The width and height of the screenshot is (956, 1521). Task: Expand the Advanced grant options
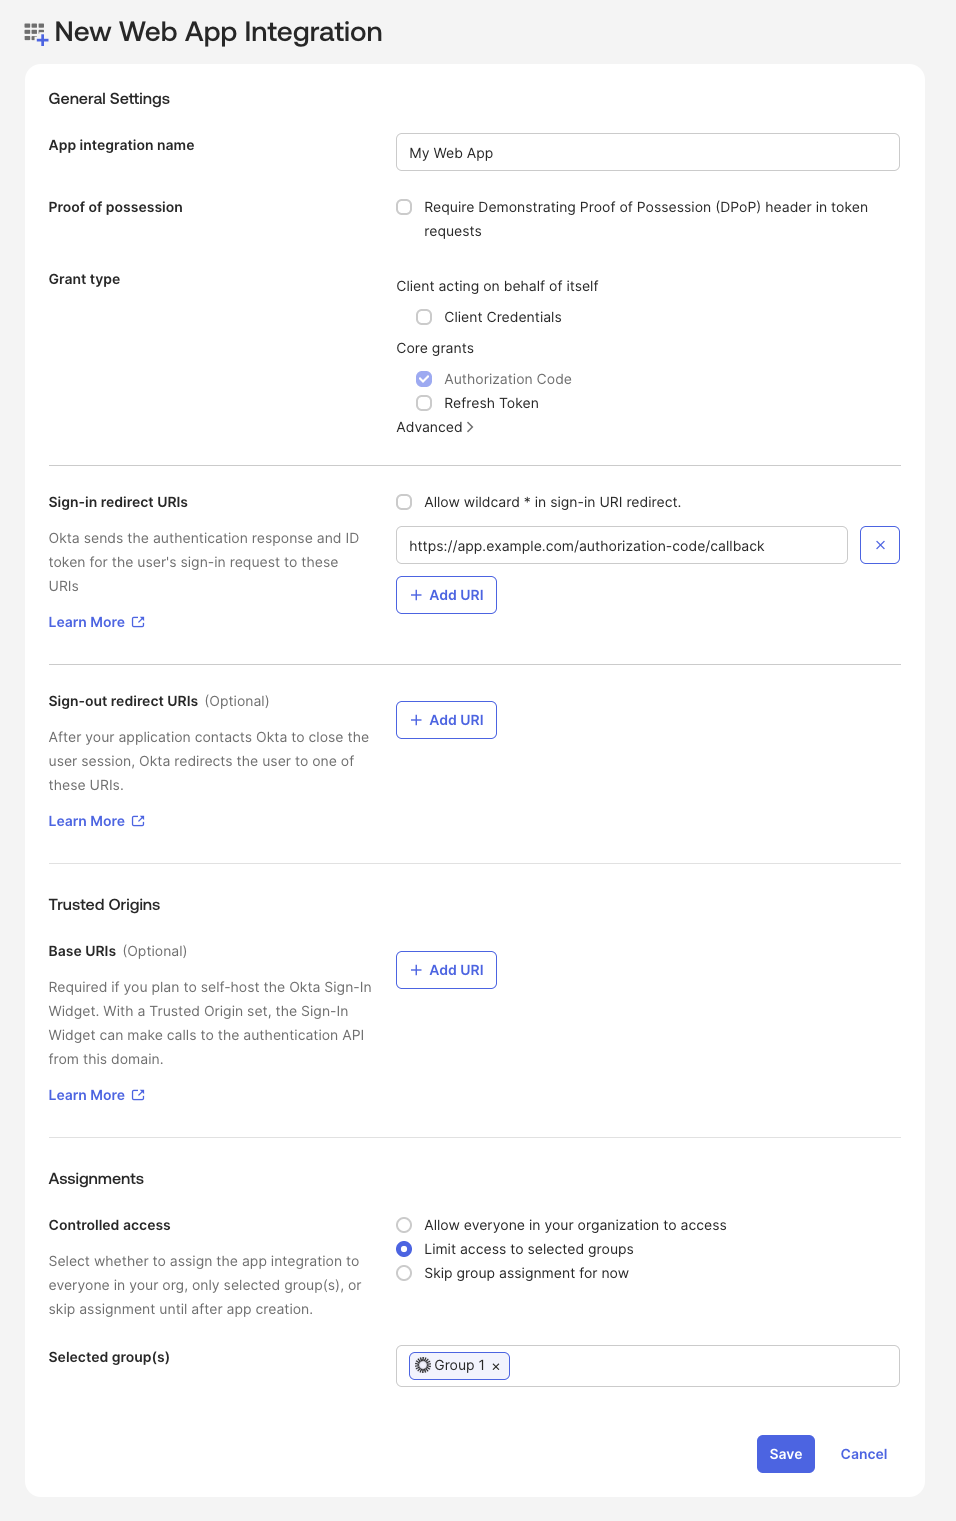[x=434, y=427]
